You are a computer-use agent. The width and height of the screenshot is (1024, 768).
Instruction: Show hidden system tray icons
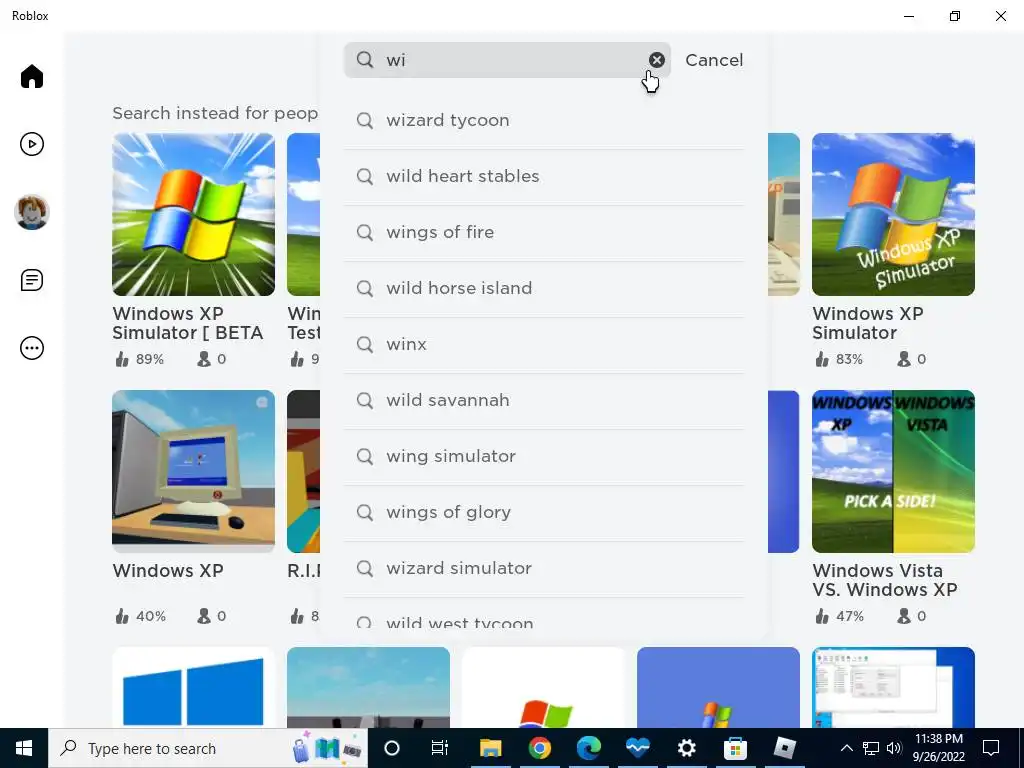846,748
